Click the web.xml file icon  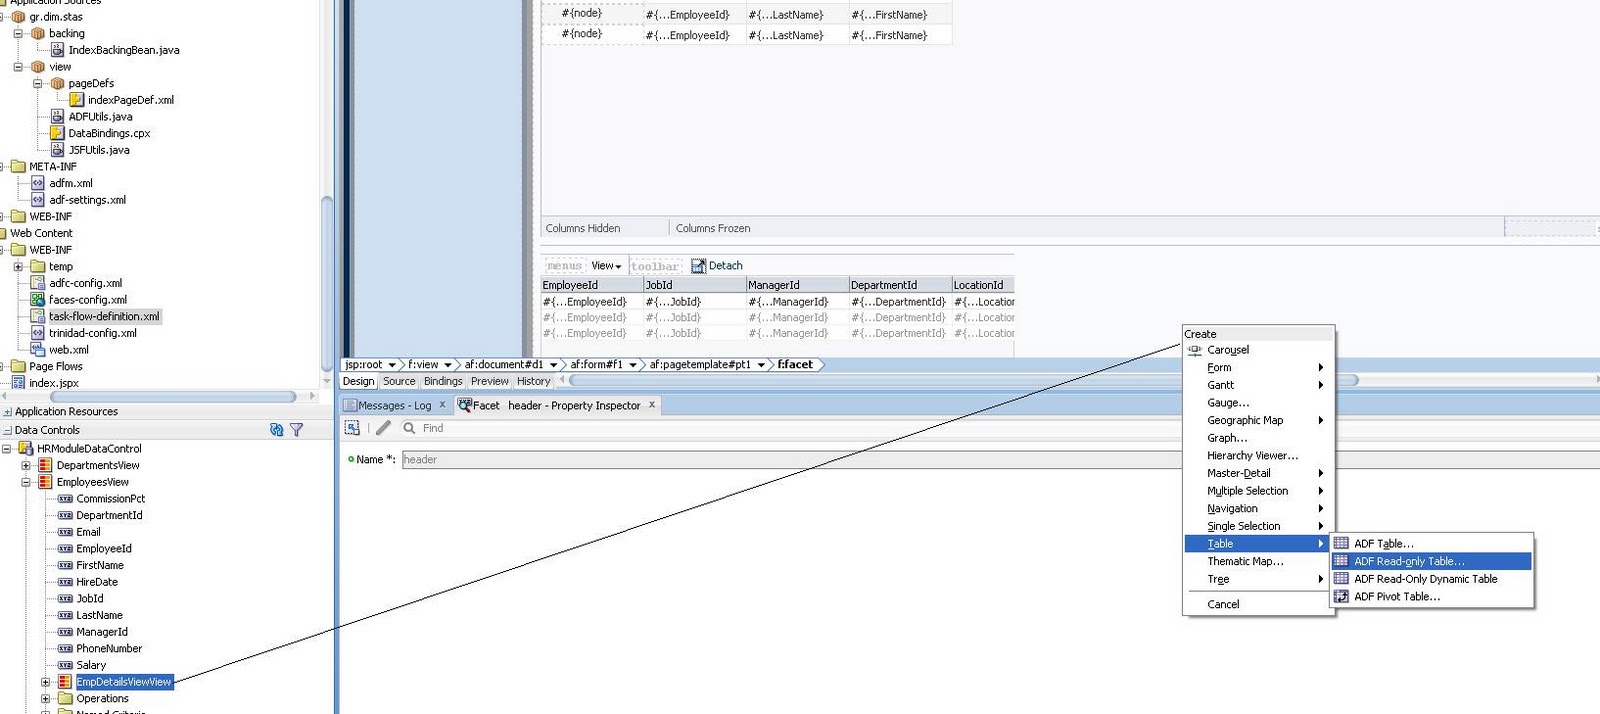coord(37,349)
